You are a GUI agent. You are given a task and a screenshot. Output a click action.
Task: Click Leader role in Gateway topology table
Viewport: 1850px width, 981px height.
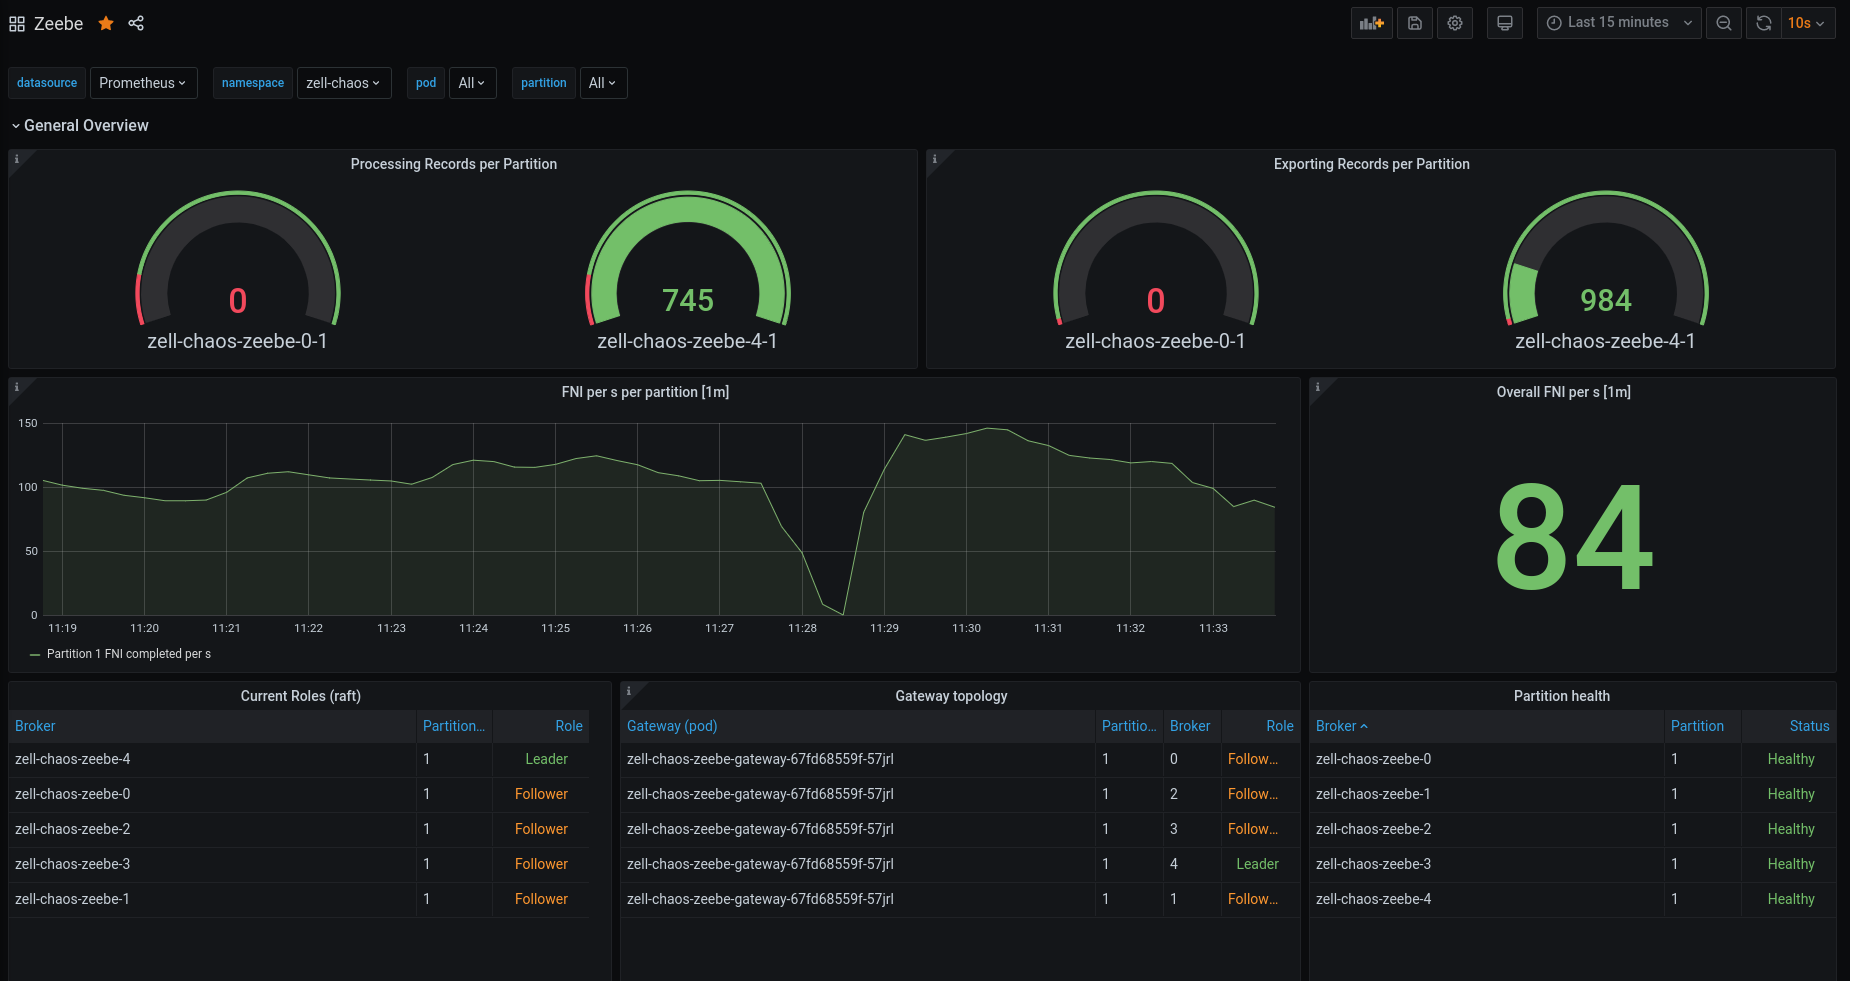click(1257, 864)
